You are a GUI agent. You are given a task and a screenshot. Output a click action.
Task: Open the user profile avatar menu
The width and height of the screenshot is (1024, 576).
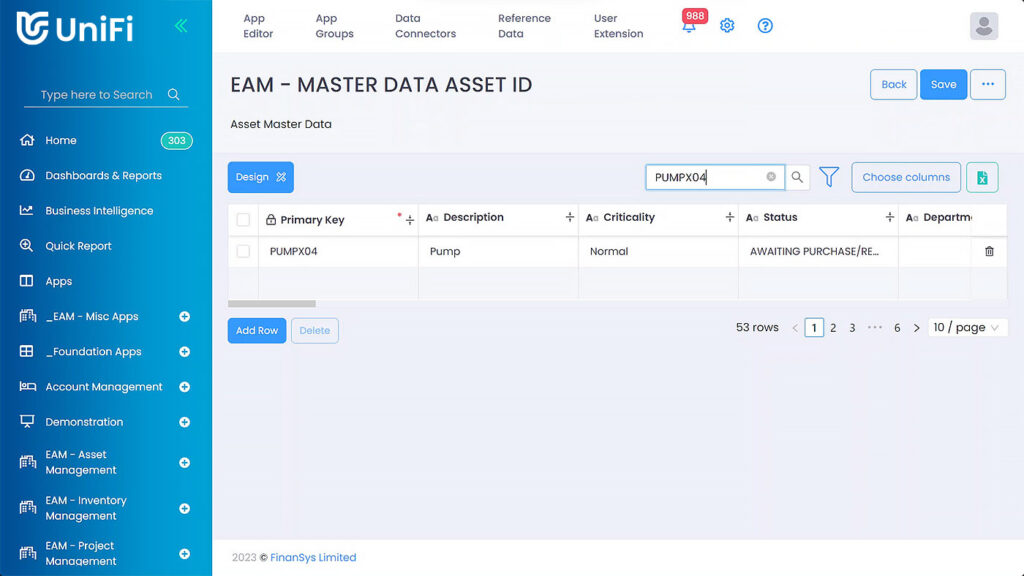[983, 26]
